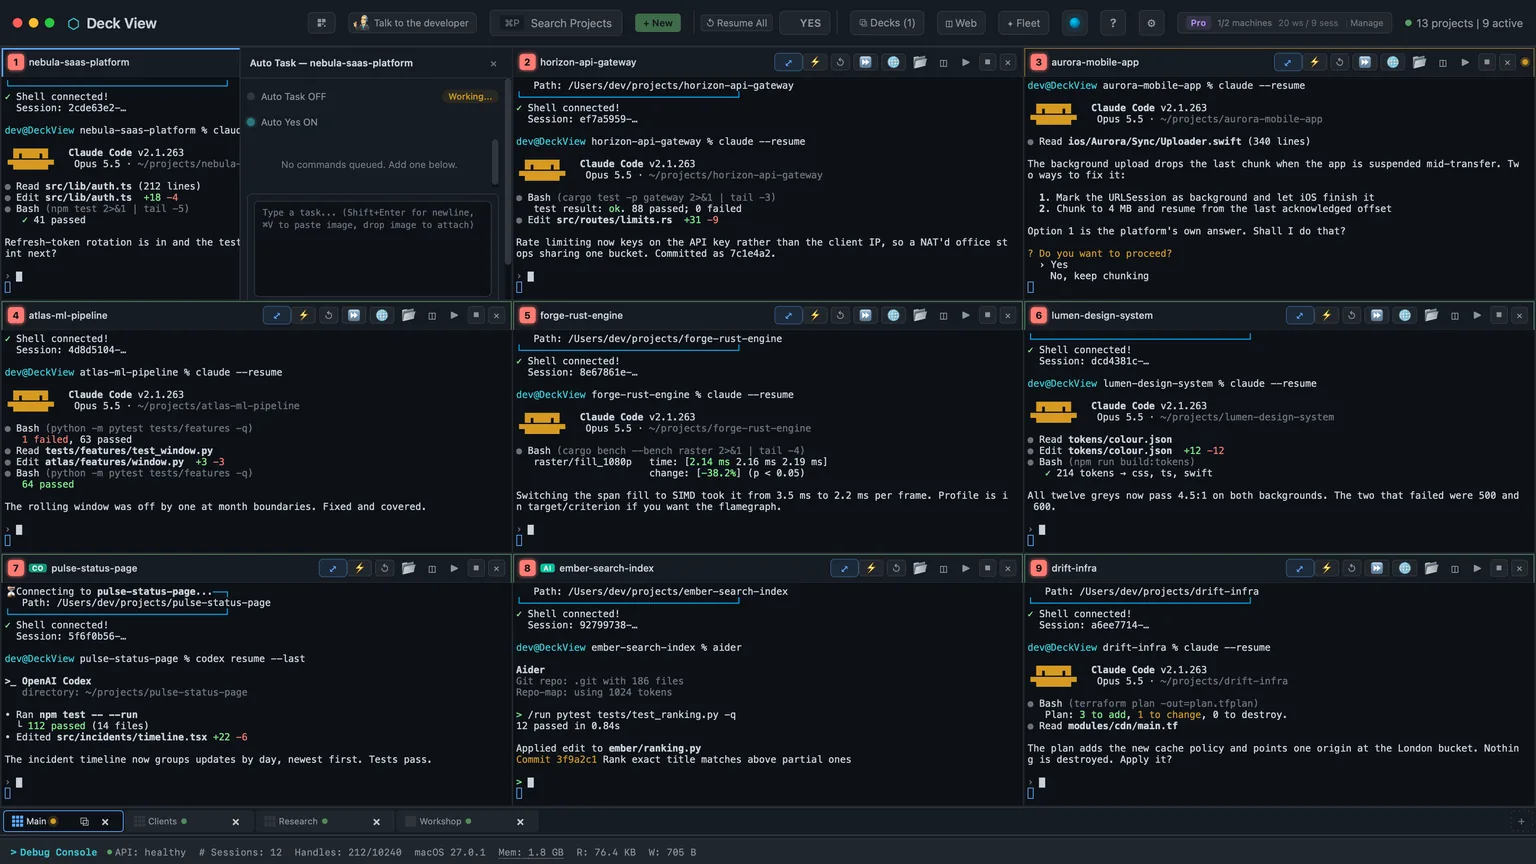The height and width of the screenshot is (864, 1536).
Task: Toggle Auto Task OFF radio
Action: click(251, 97)
